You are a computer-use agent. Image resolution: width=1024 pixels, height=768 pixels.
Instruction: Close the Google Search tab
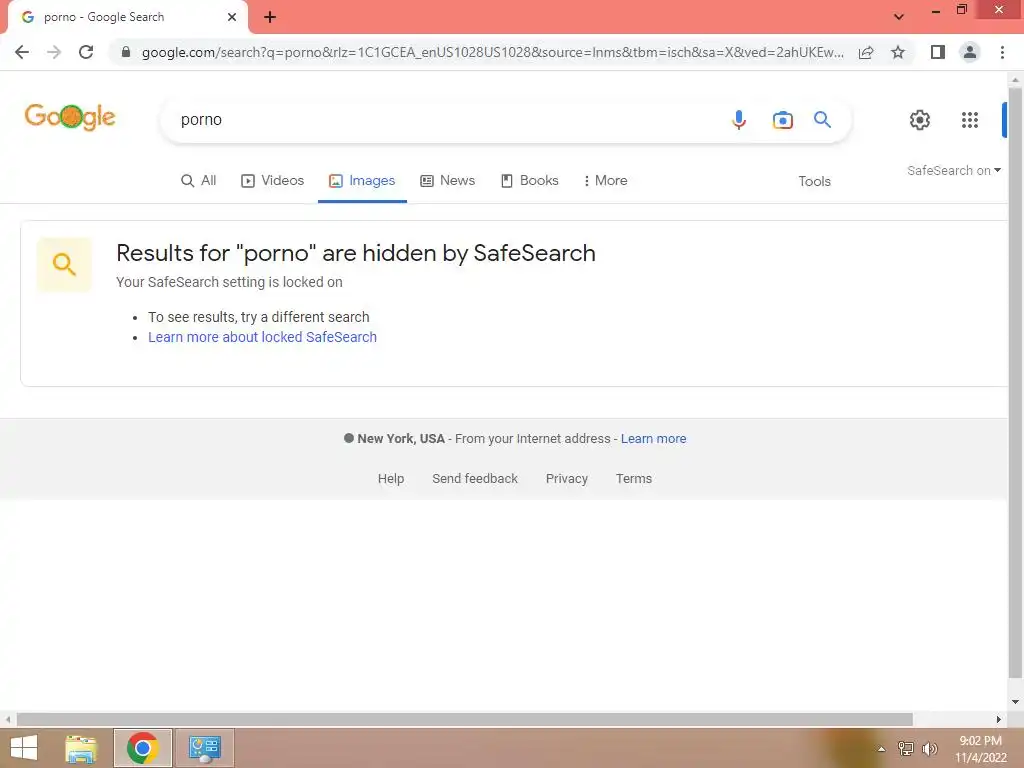pyautogui.click(x=232, y=17)
